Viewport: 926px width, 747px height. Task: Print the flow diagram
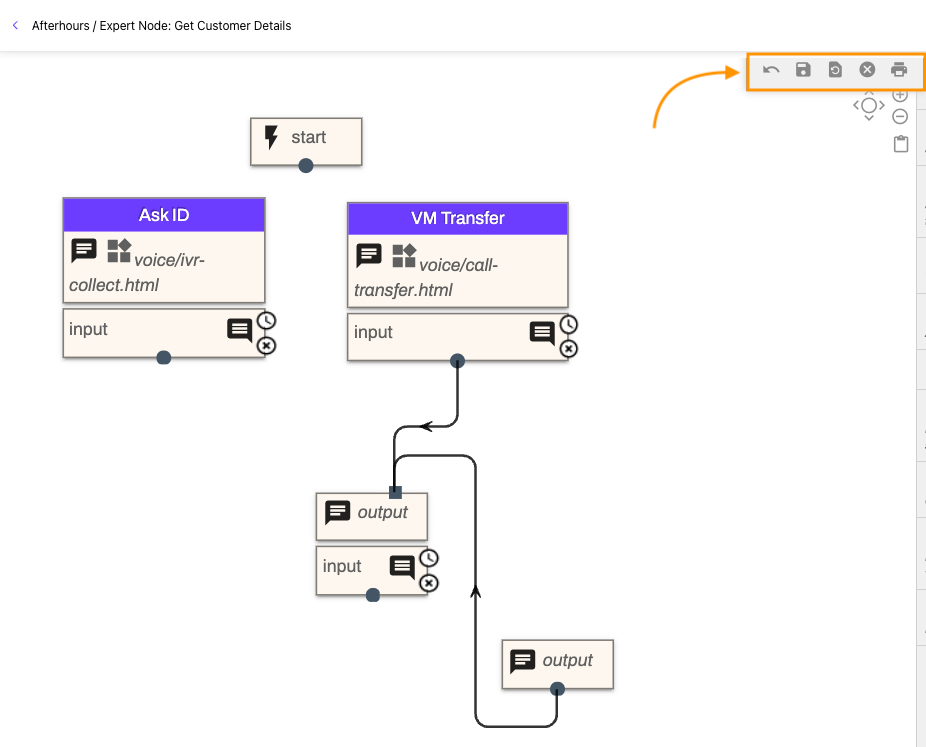point(899,70)
